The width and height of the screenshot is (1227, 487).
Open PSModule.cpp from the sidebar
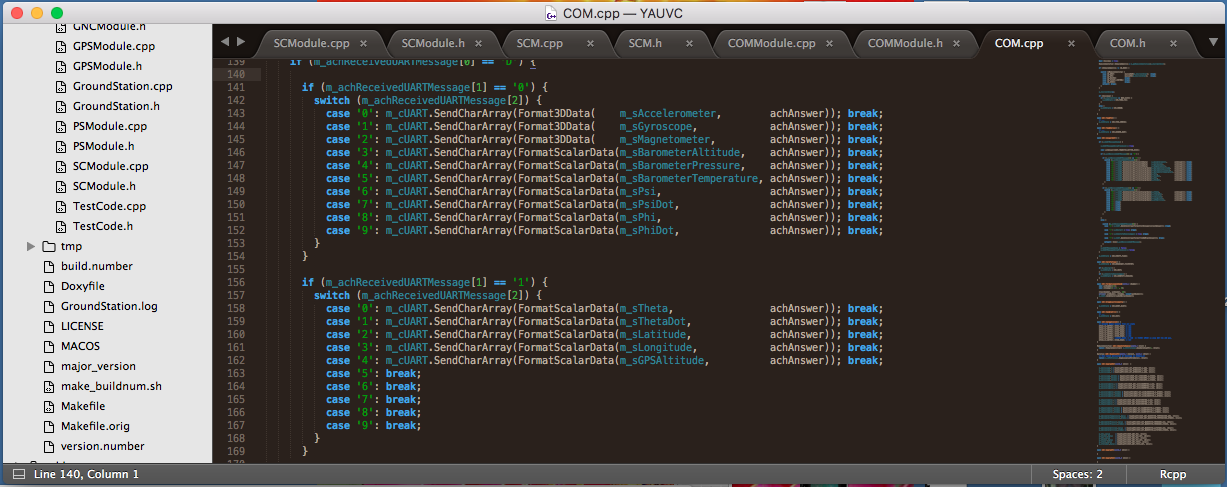pyautogui.click(x=110, y=126)
